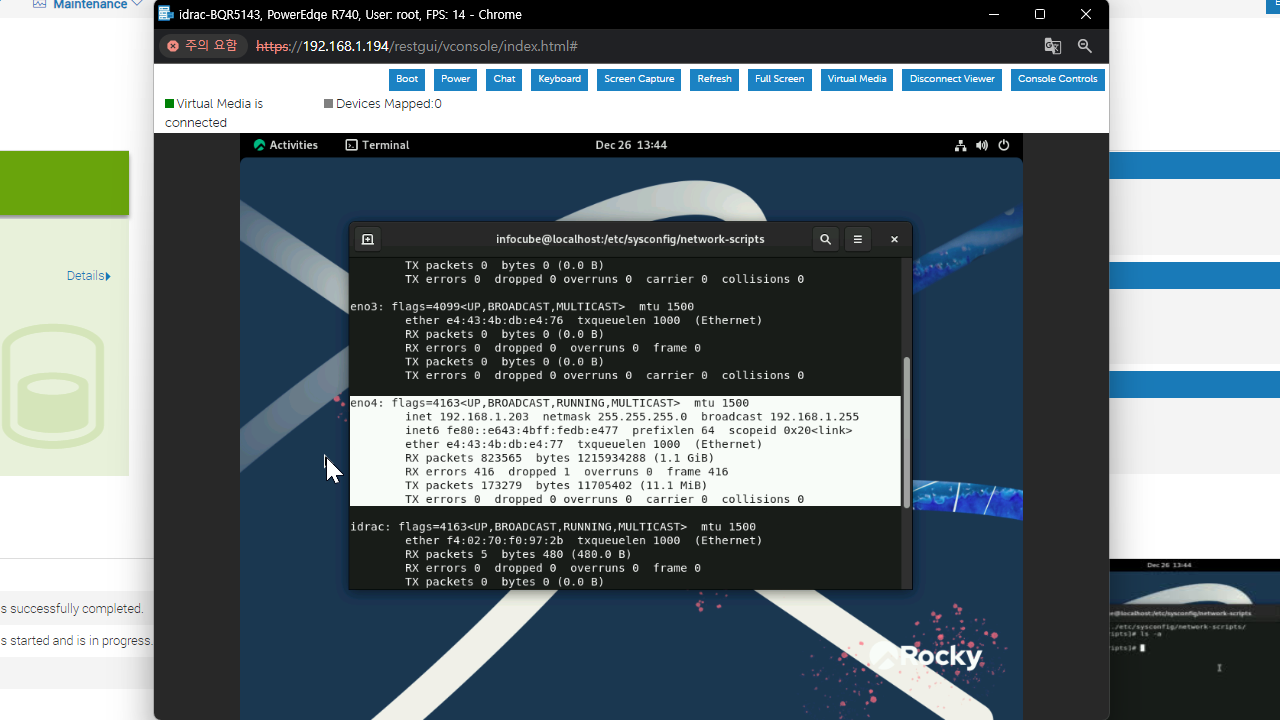The height and width of the screenshot is (720, 1280).
Task: Click the terminal title infocube@localhost
Action: pyautogui.click(x=630, y=239)
